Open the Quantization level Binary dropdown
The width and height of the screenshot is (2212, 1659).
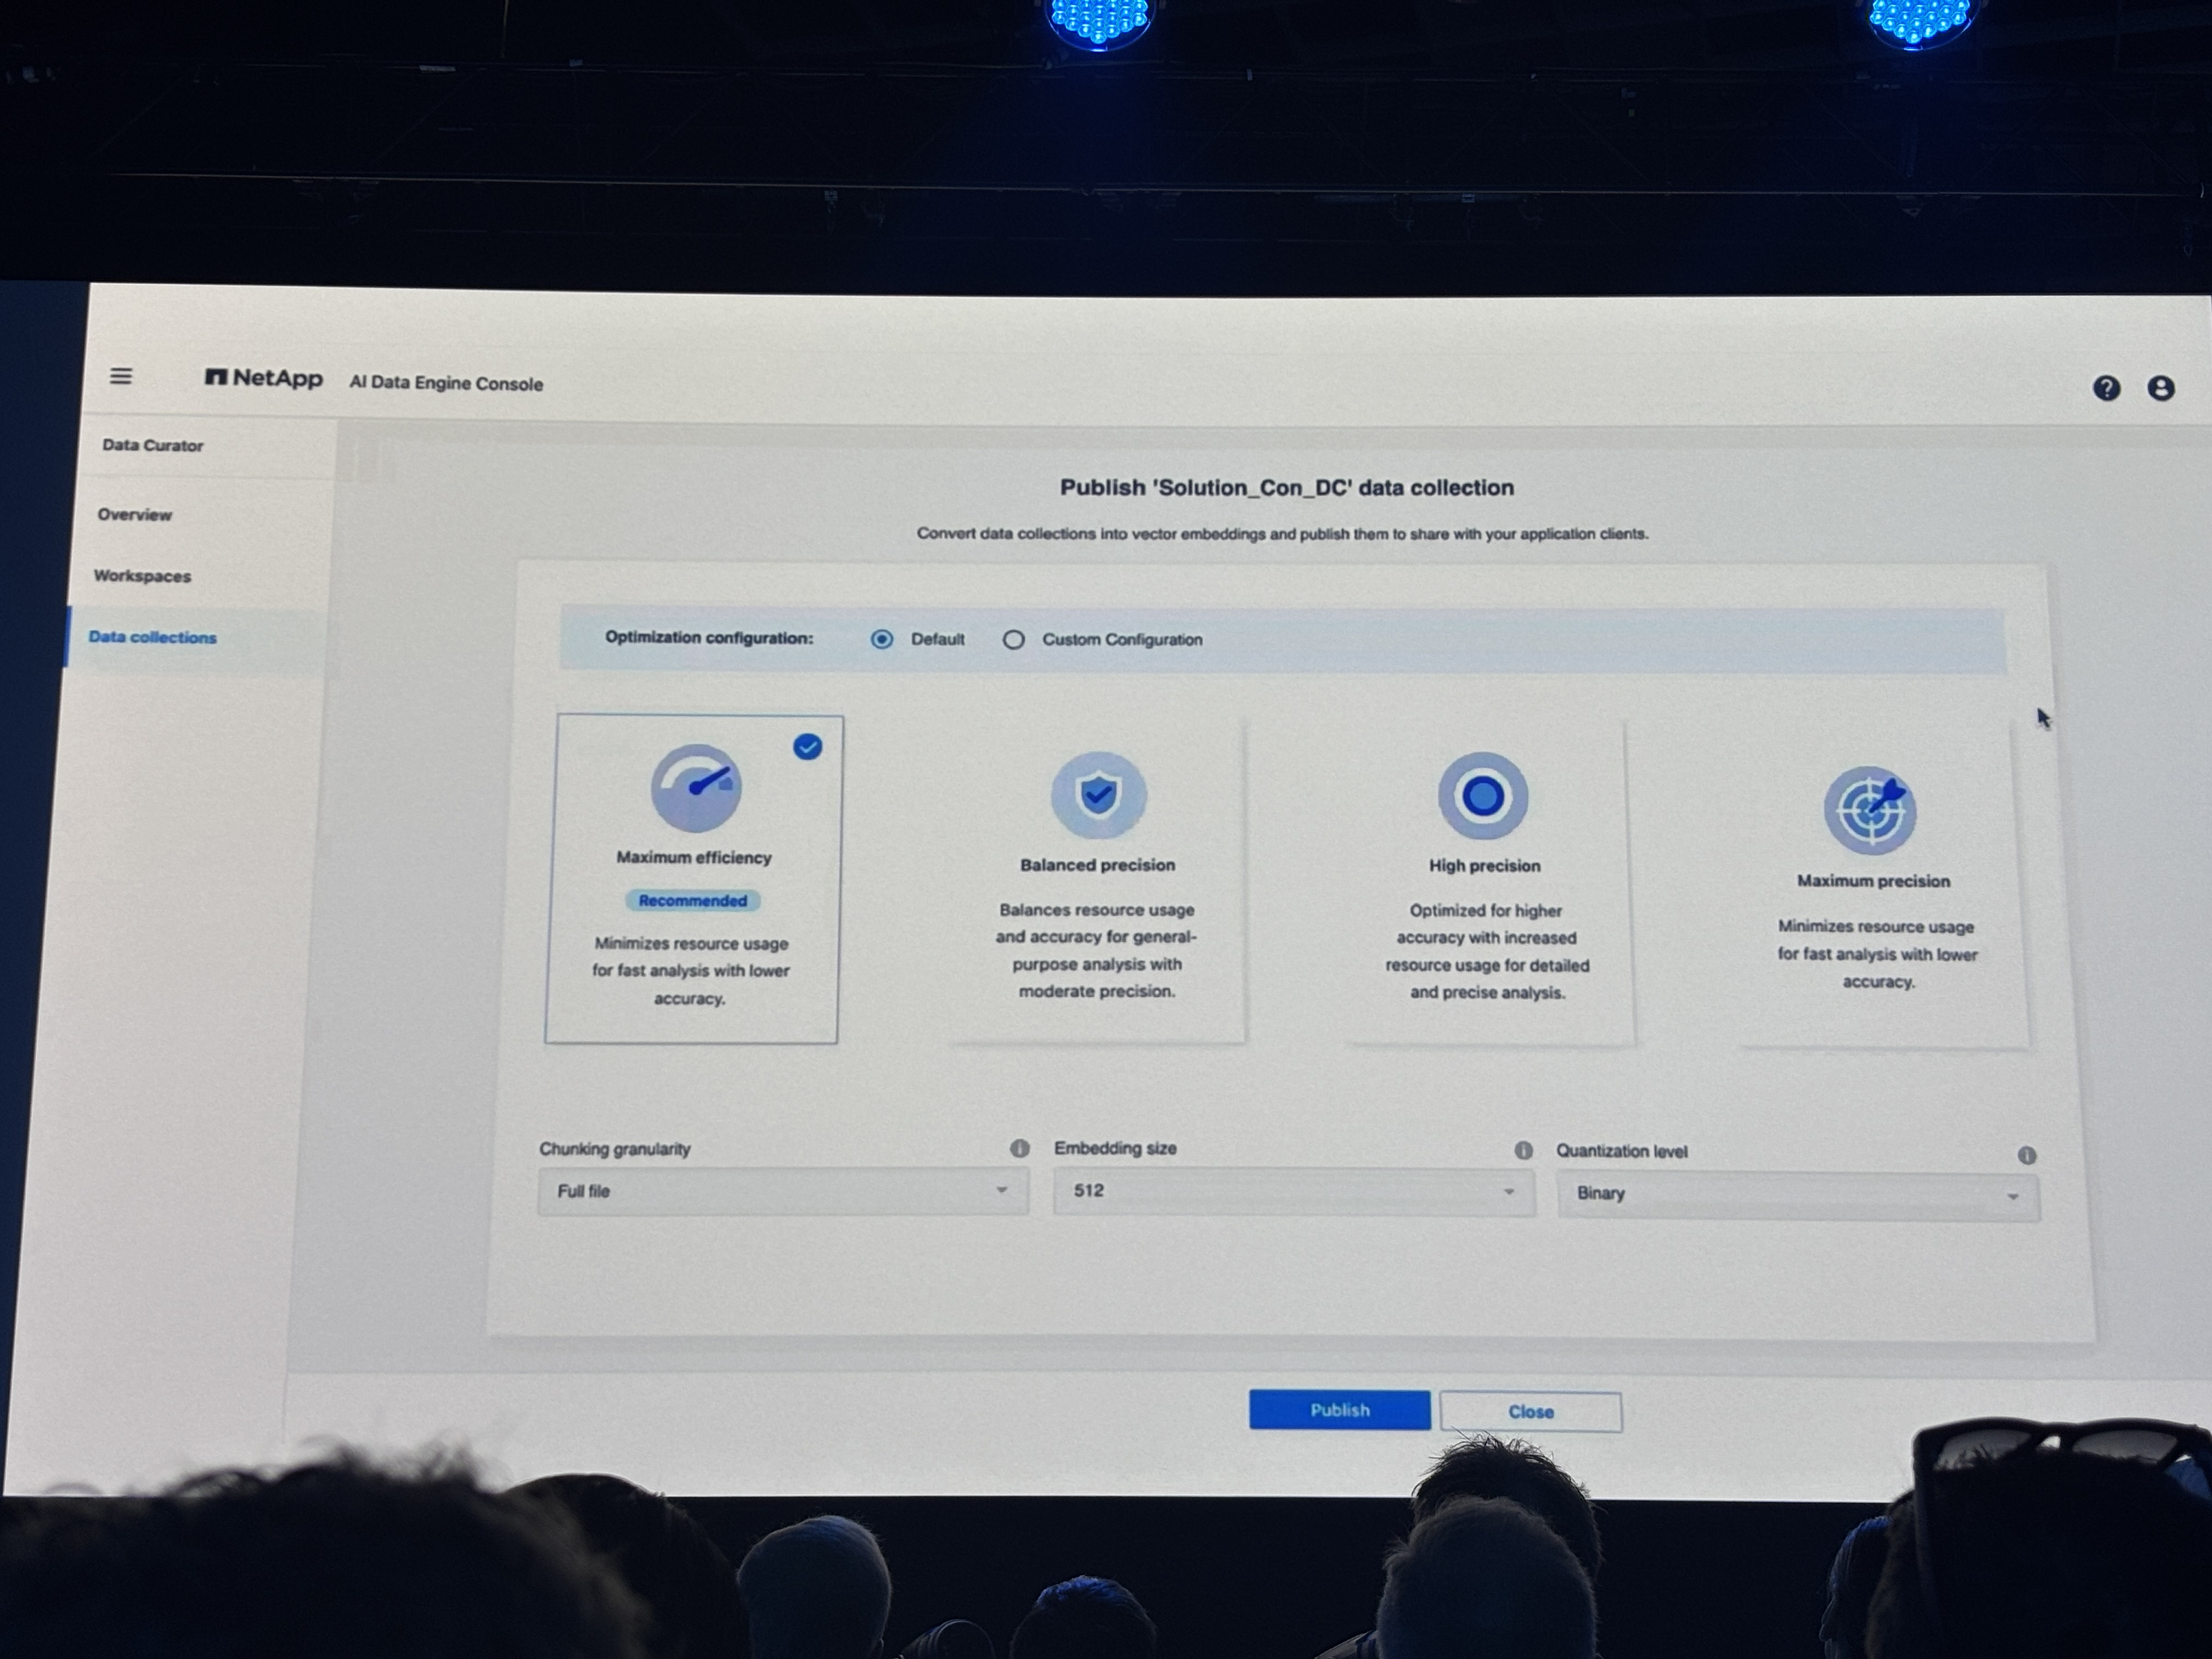1797,1195
